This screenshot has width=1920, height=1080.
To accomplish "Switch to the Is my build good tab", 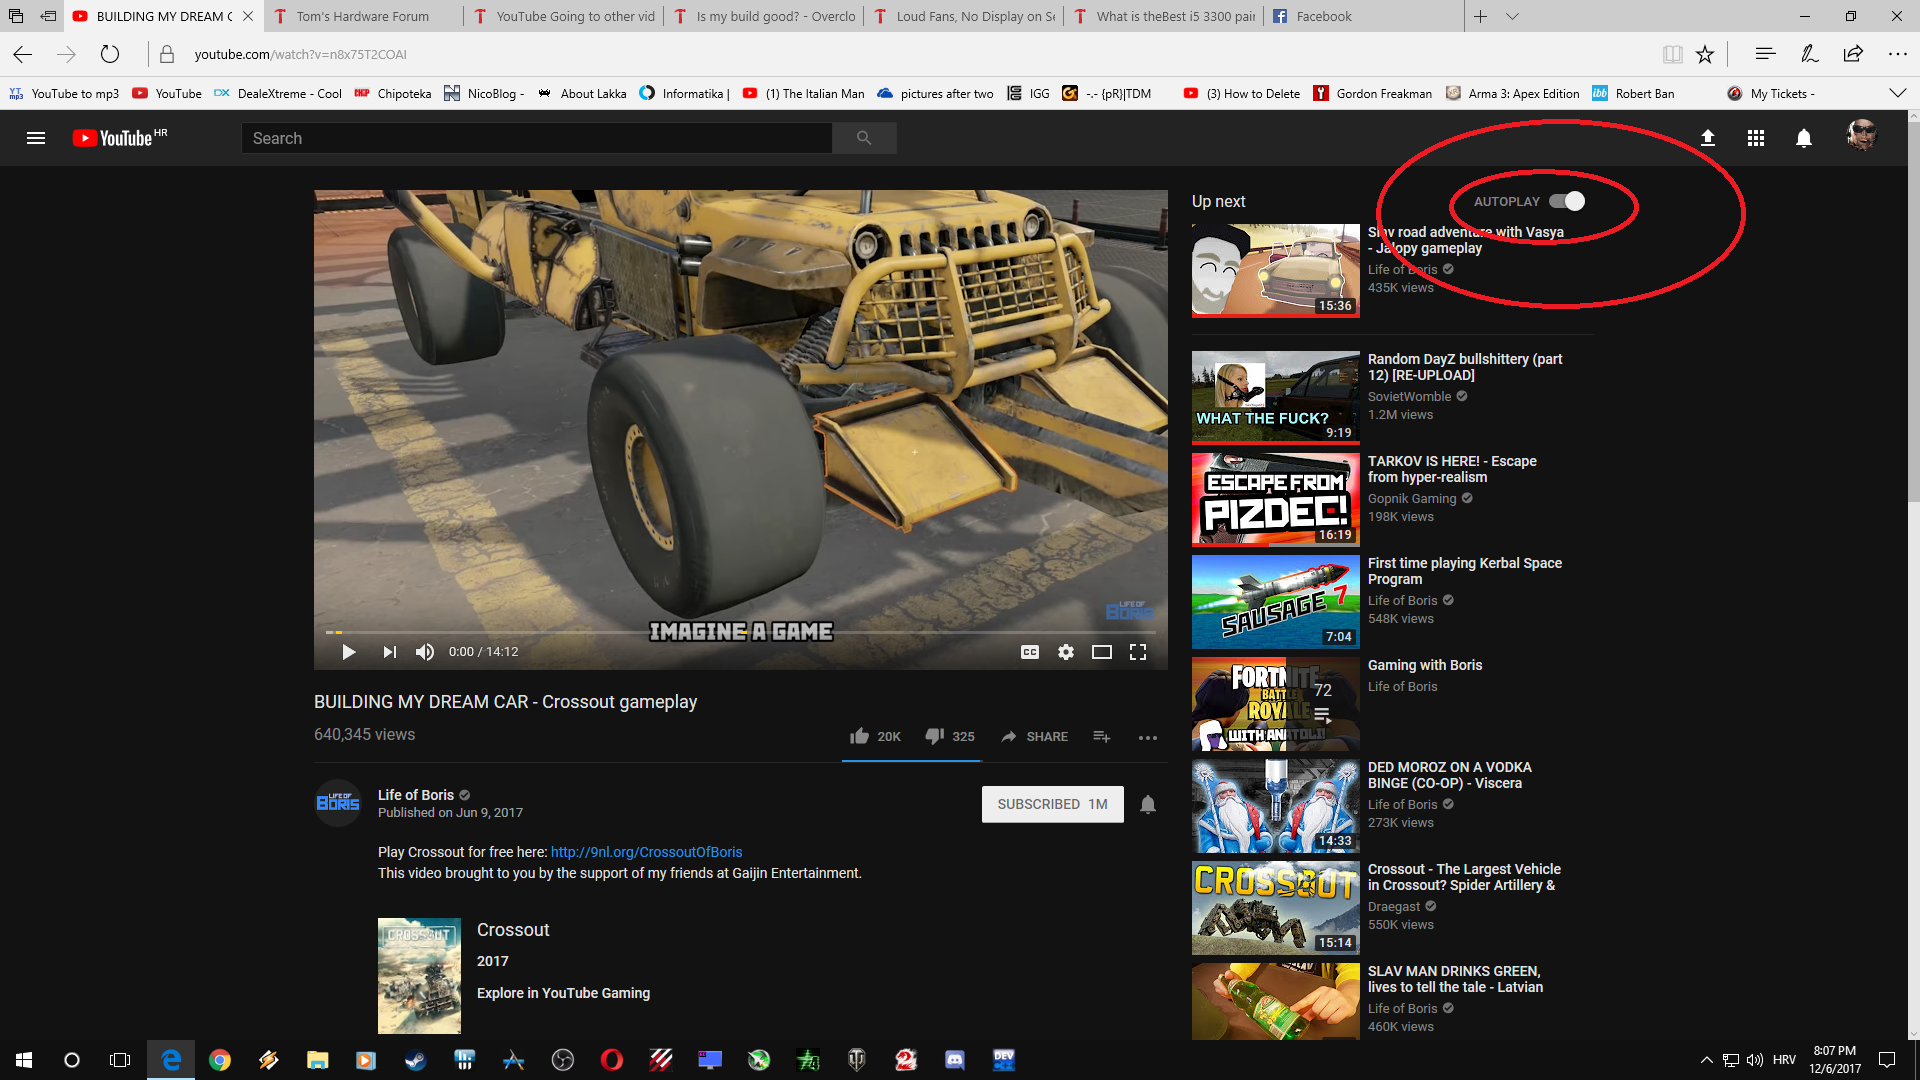I will click(765, 16).
